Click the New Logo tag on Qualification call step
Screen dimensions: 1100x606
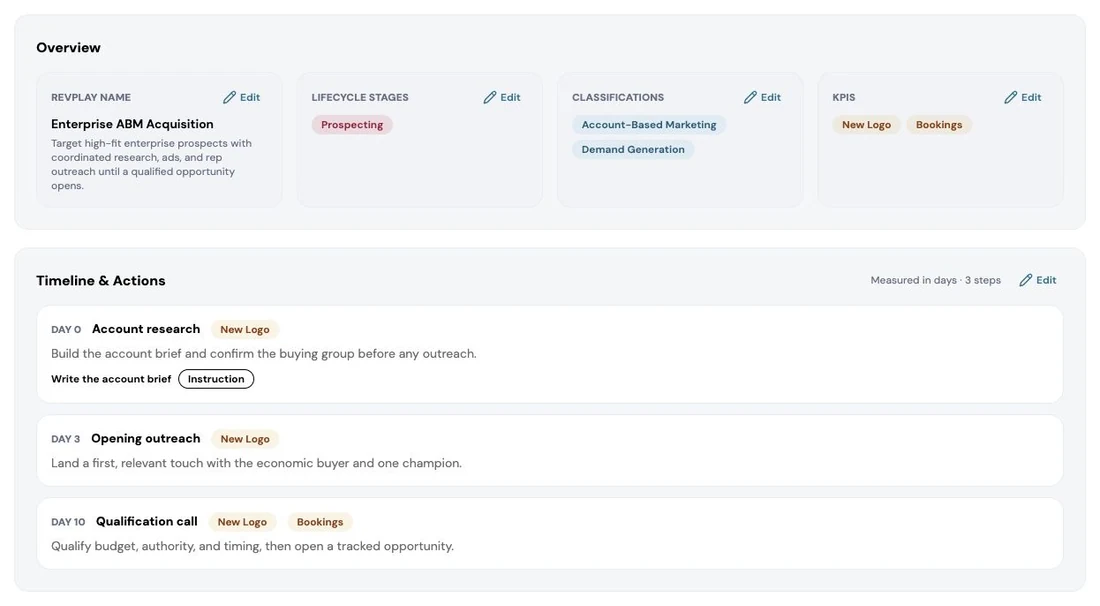click(242, 522)
